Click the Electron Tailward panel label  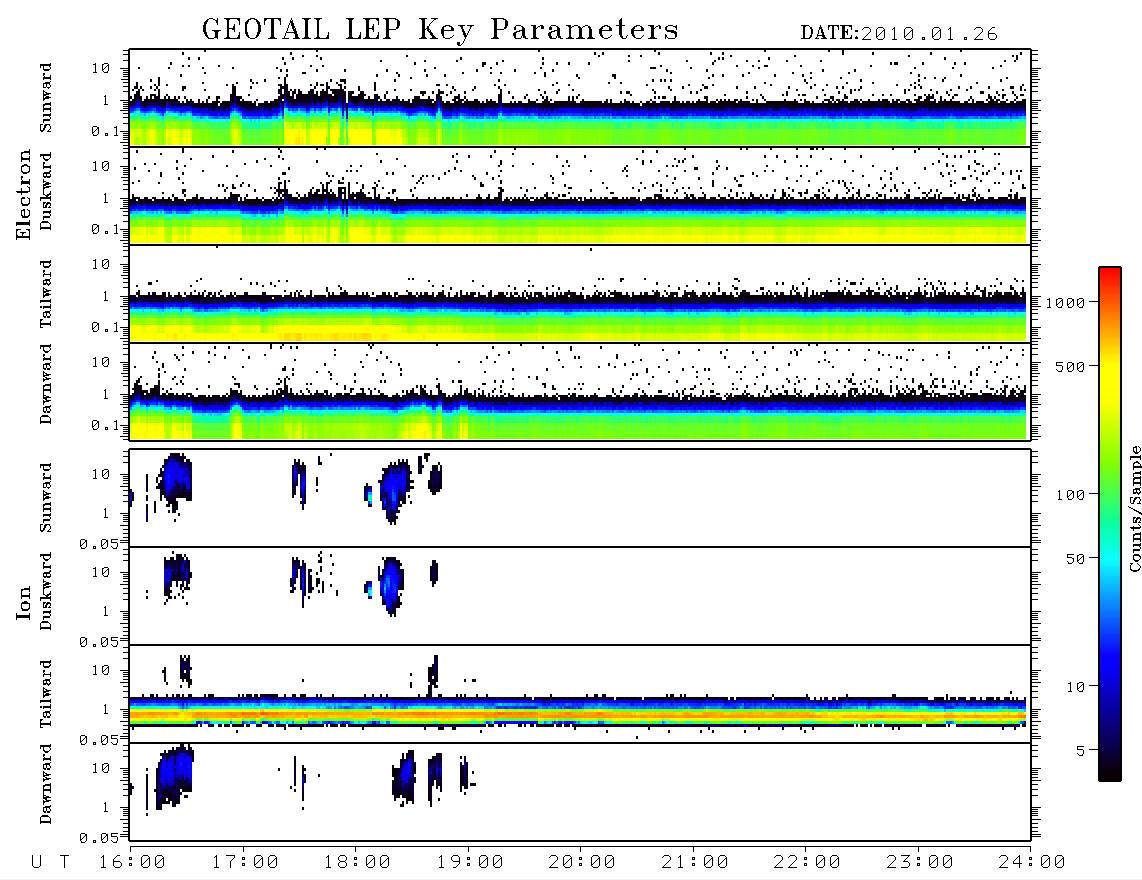(46, 294)
